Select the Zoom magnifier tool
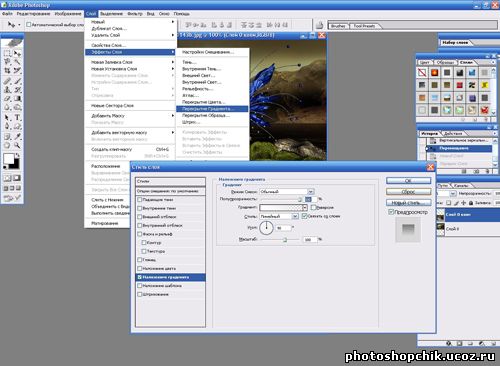This screenshot has width=500, height=366. coord(17,145)
